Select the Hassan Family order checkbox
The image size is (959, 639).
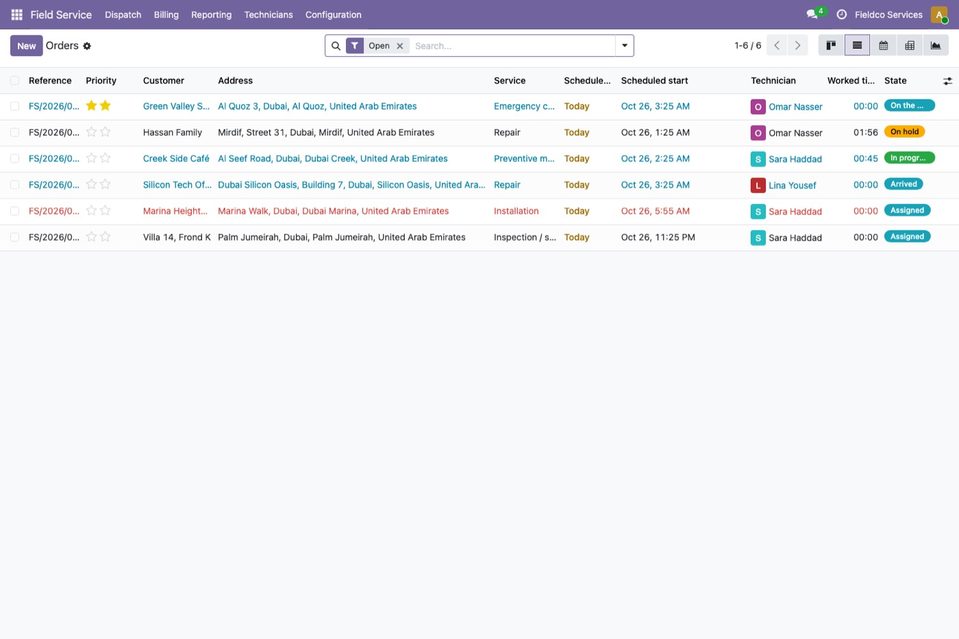click(x=15, y=133)
